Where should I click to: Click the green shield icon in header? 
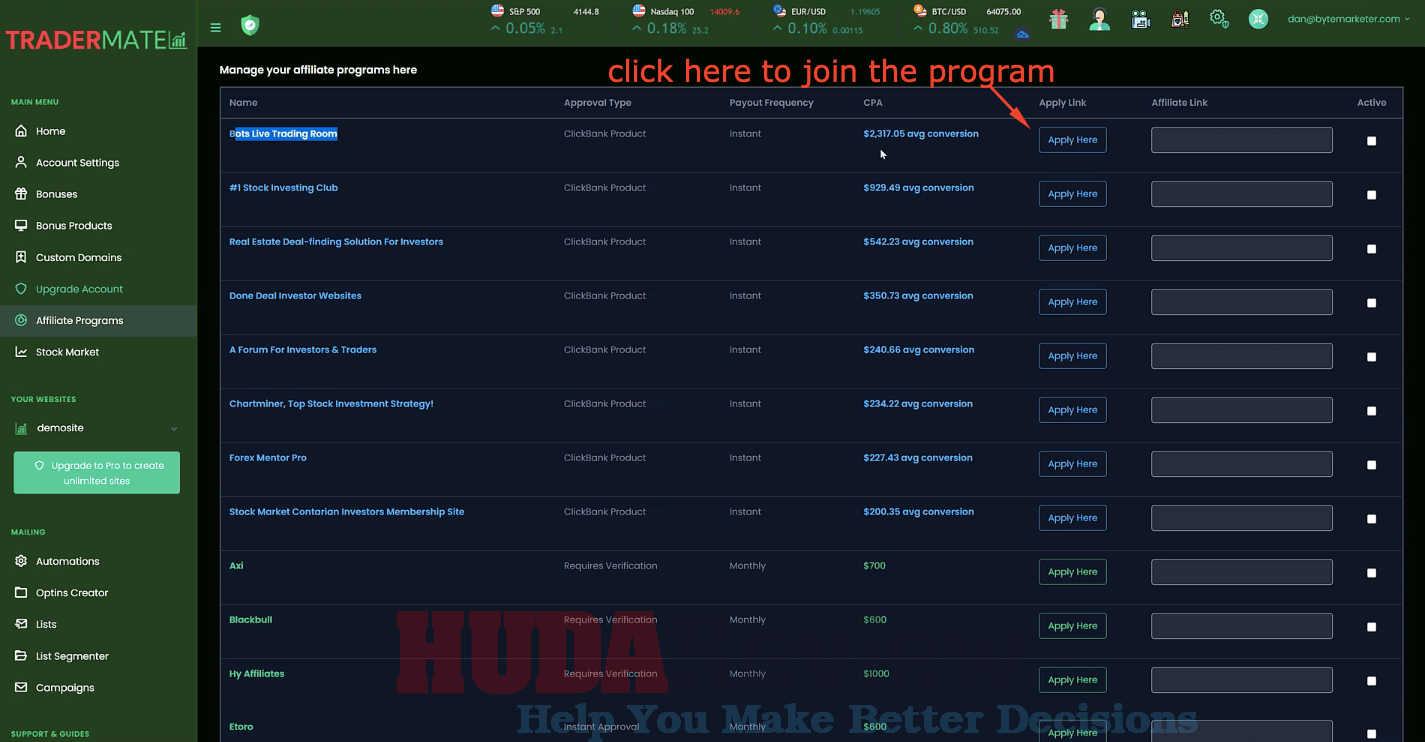pos(250,25)
